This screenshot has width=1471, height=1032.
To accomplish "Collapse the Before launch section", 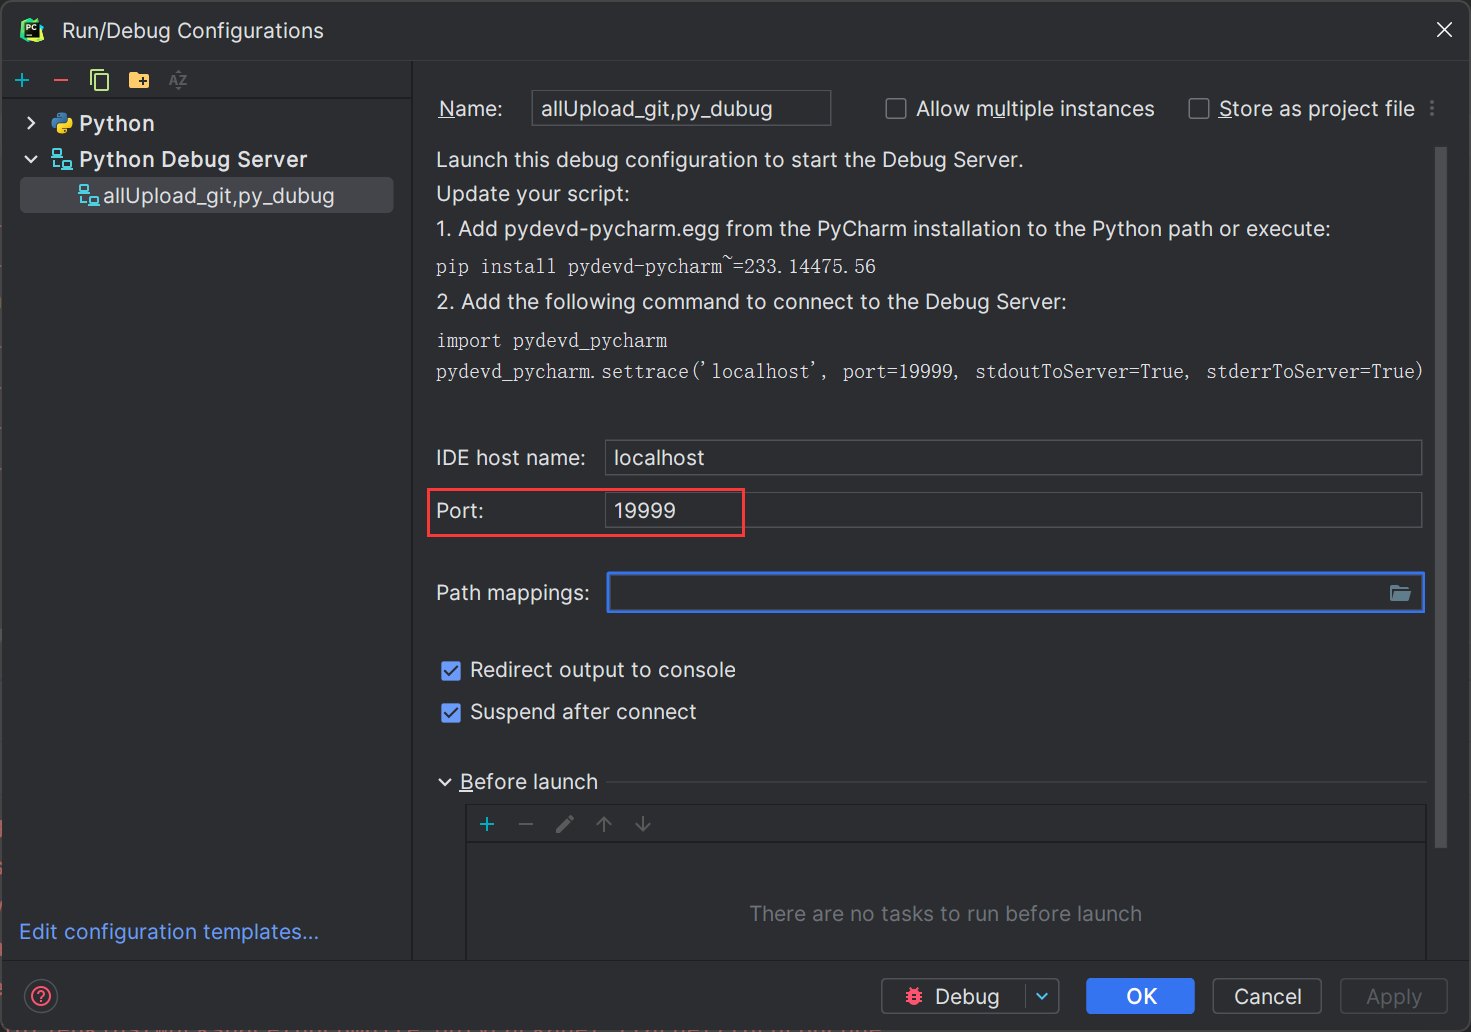I will coord(445,782).
